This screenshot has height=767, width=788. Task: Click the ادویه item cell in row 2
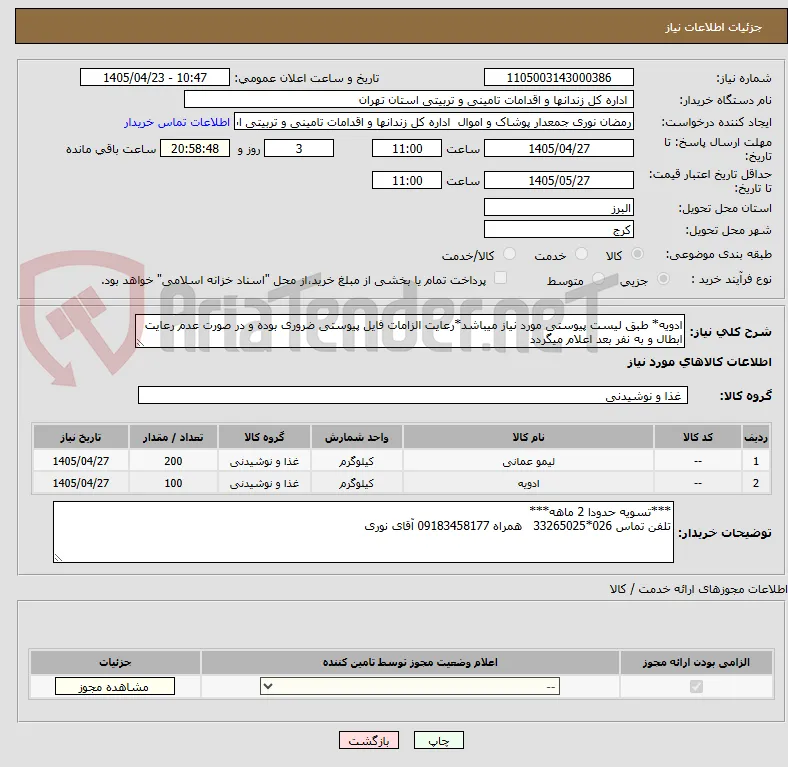pyautogui.click(x=528, y=483)
